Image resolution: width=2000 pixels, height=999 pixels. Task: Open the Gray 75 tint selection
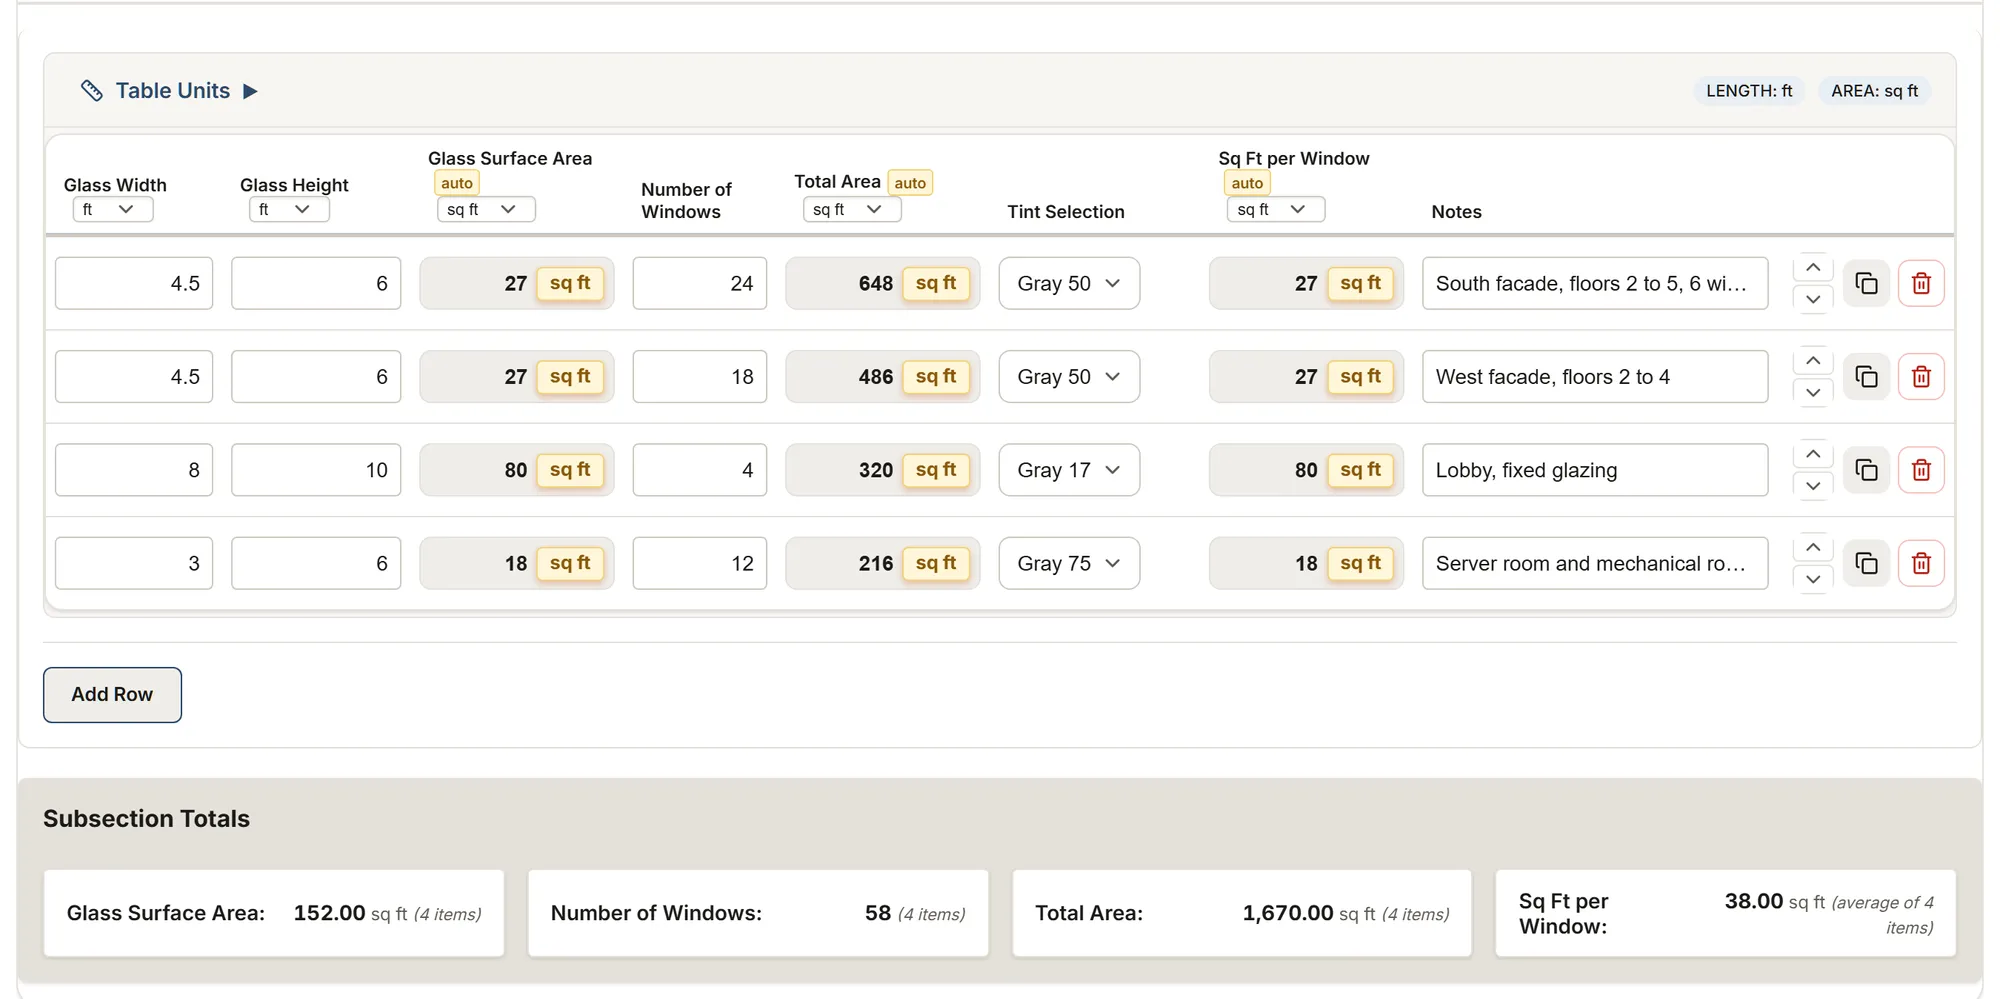coord(1069,563)
